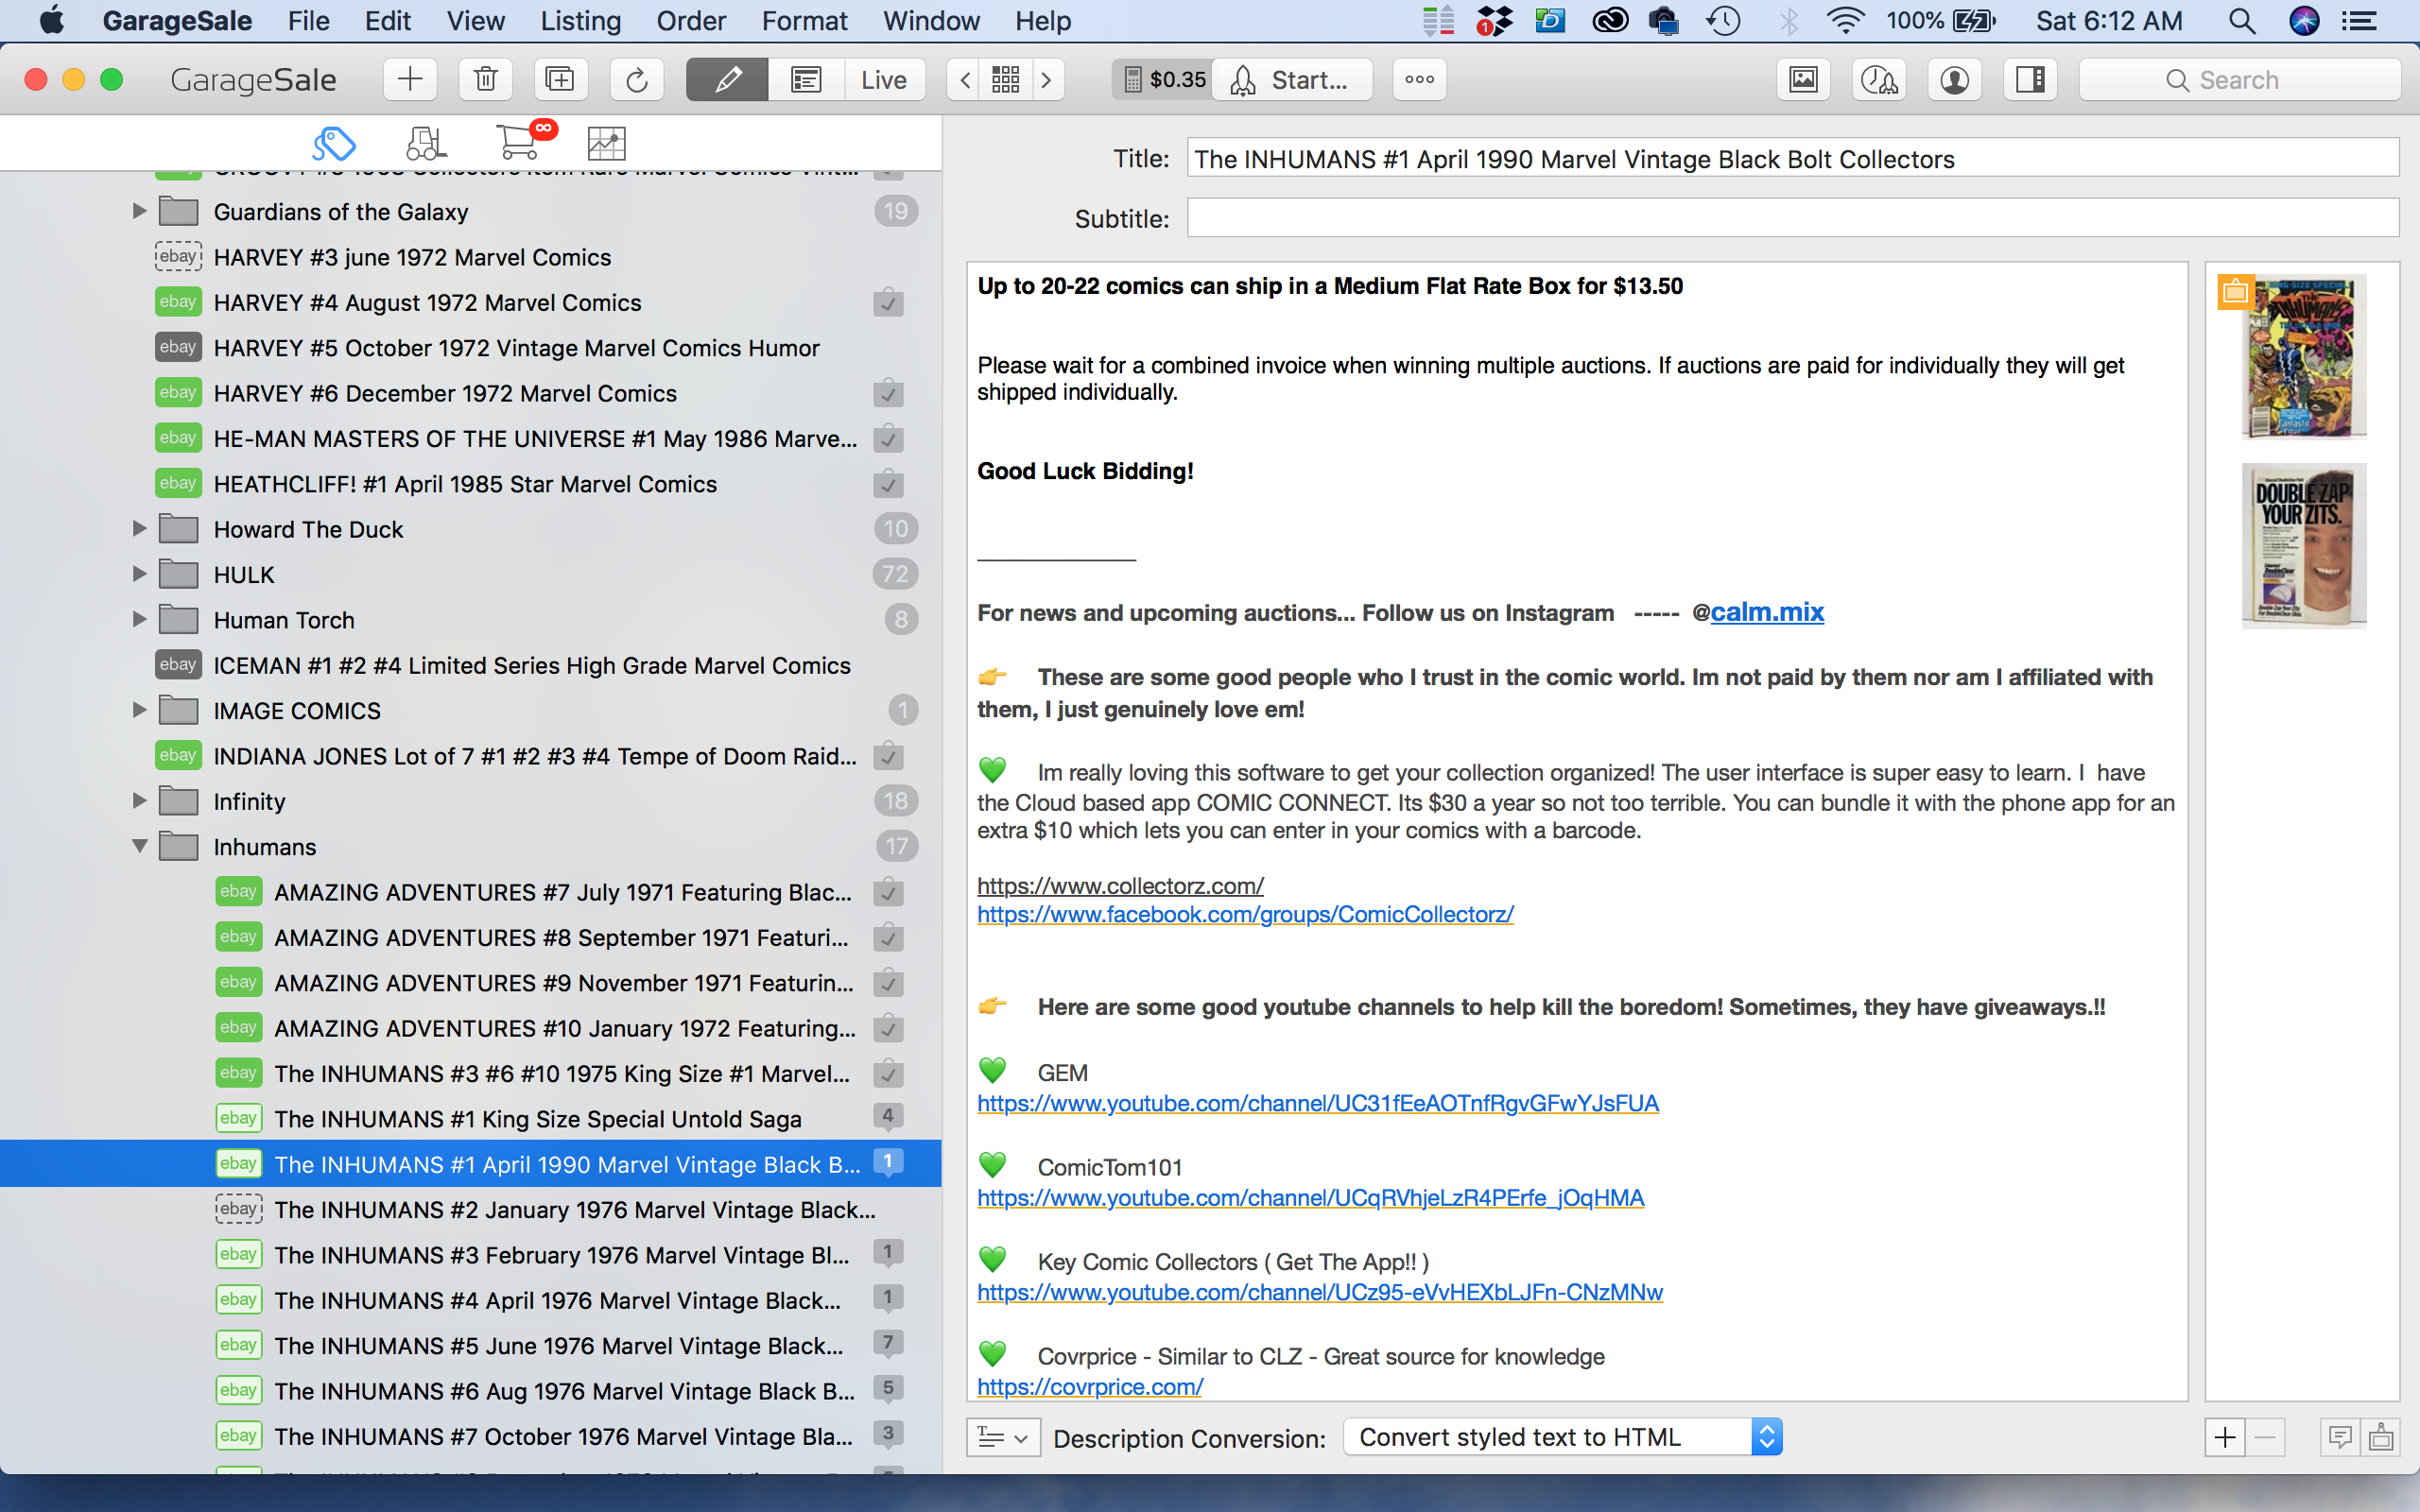Toggle checkbox beside HEATHCLIFF! #1 listing

888,485
